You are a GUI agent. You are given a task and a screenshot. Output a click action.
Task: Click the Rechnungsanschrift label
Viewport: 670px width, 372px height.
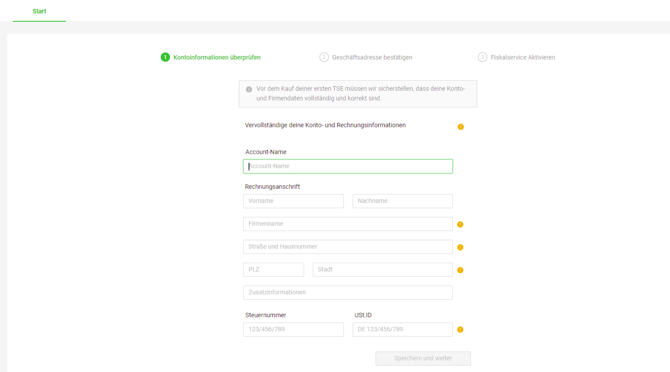(272, 187)
